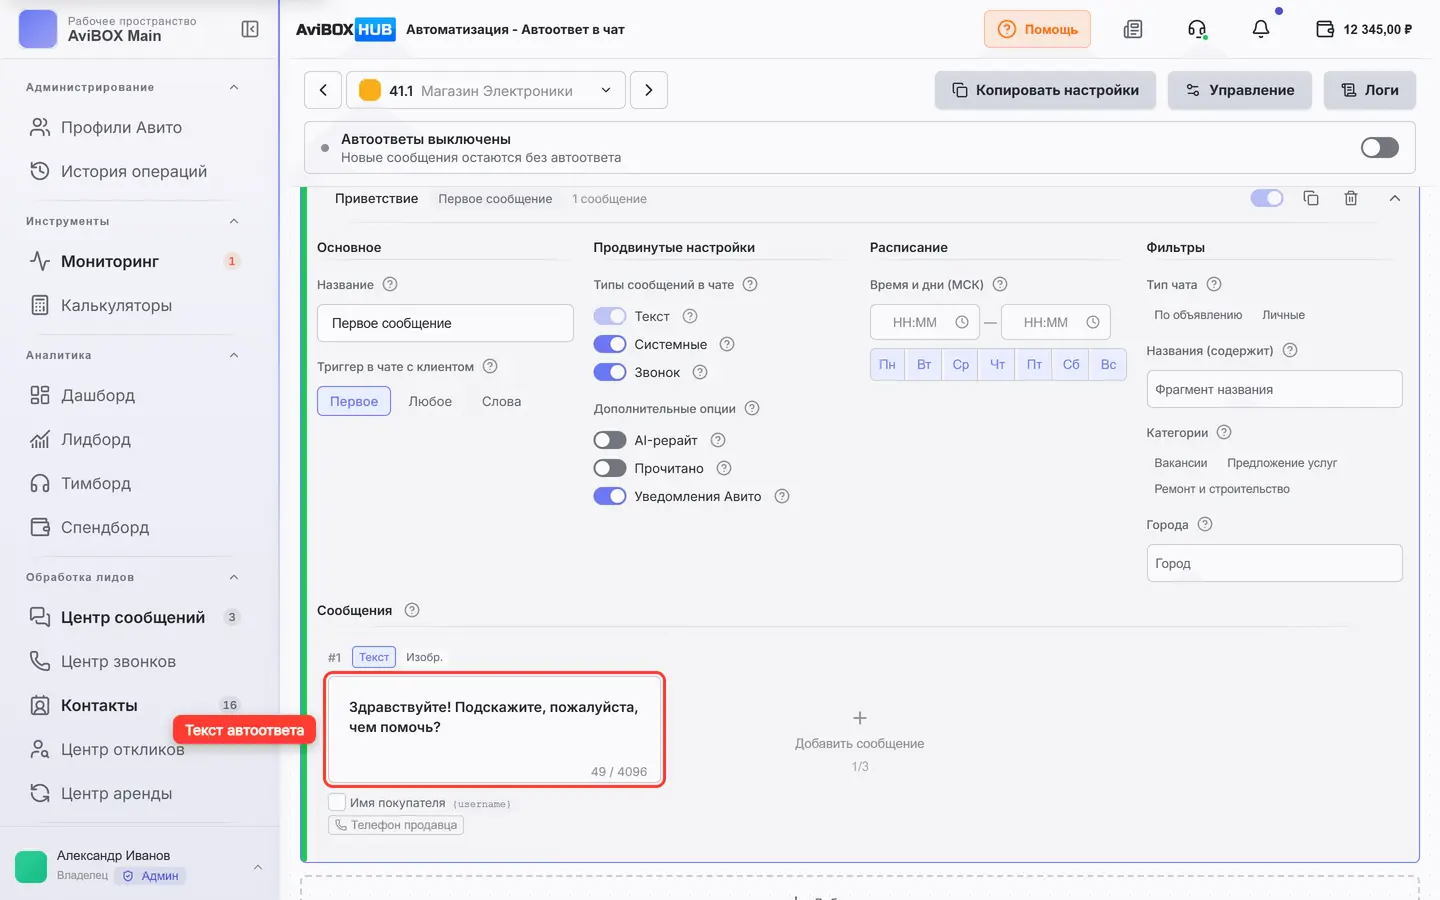Show the help tooltip next to Сообщения
The width and height of the screenshot is (1440, 900).
click(x=412, y=610)
